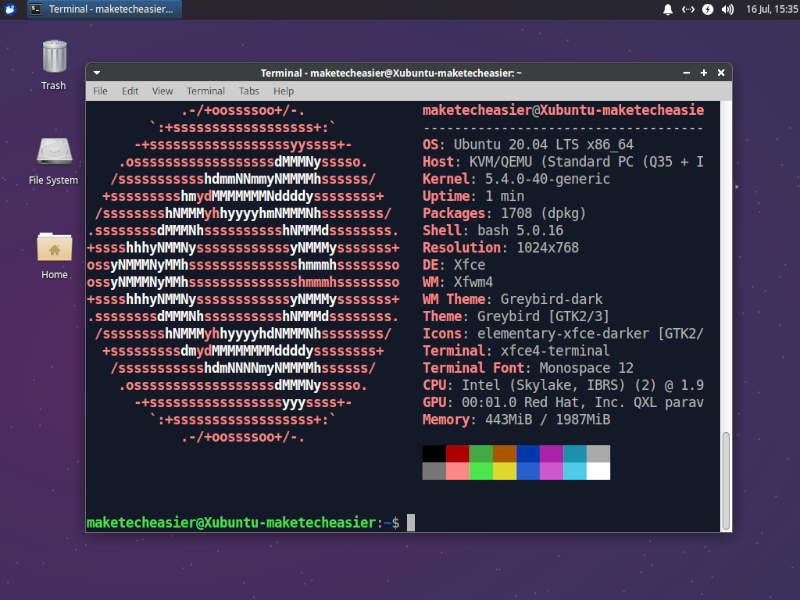Open the View menu of the terminal
The height and width of the screenshot is (600, 800).
pos(162,90)
